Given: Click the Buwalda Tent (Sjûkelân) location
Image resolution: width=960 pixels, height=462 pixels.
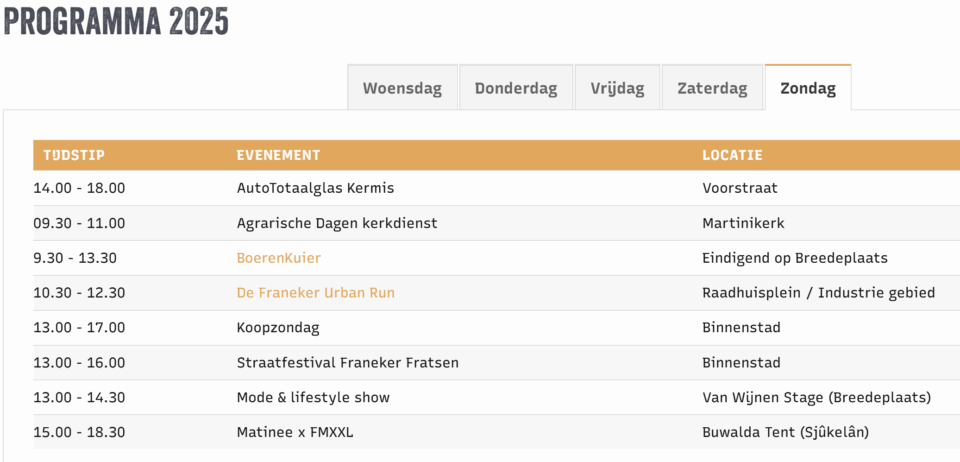Looking at the screenshot, I should tap(785, 433).
